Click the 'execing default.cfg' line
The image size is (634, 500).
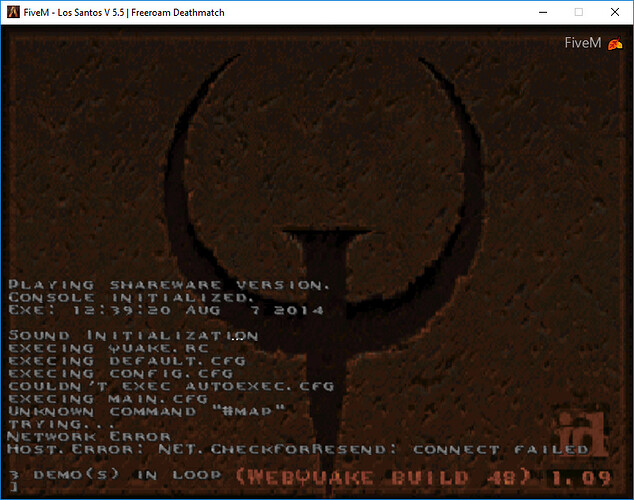tap(127, 361)
